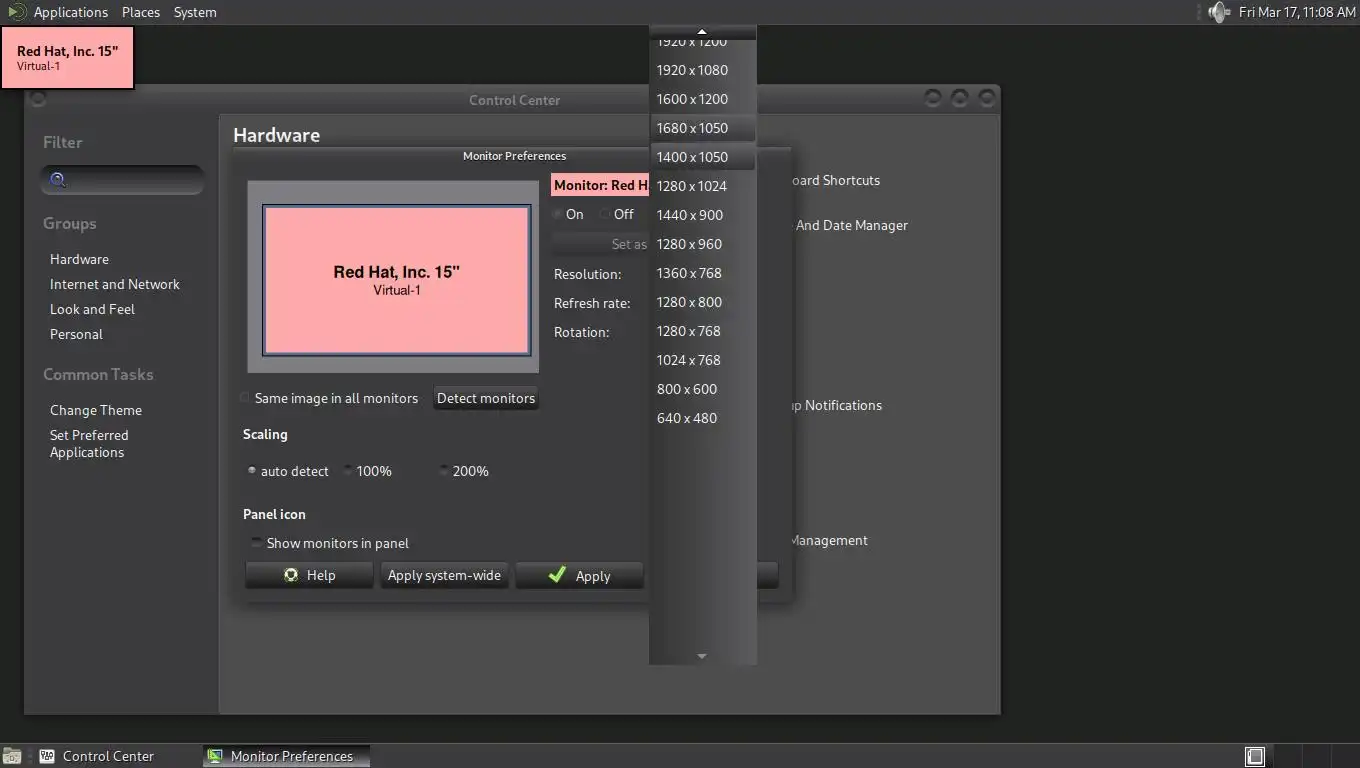The height and width of the screenshot is (768, 1360).
Task: Click the down scroll arrow of resolution list
Action: (702, 656)
